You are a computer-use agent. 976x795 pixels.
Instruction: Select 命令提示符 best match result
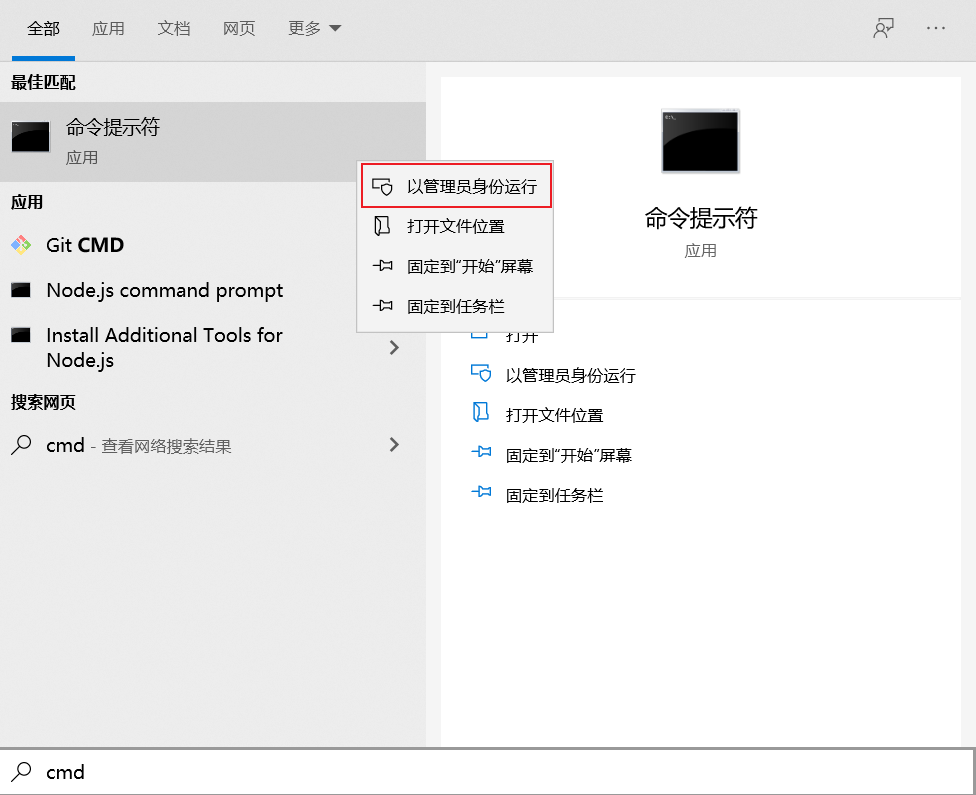[213, 142]
